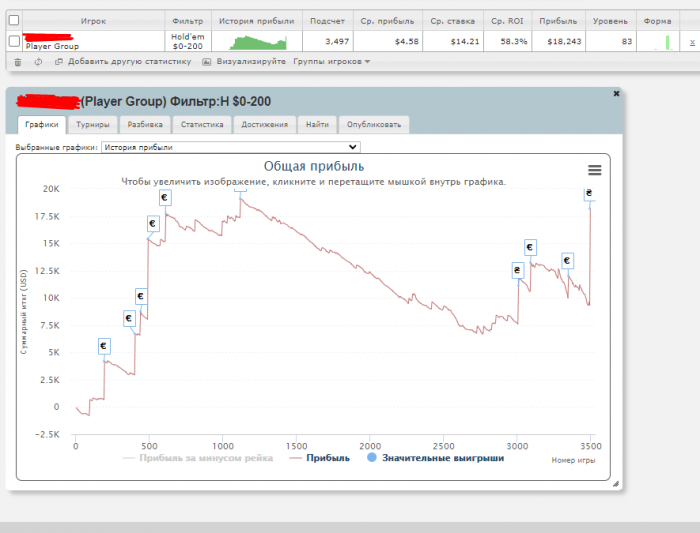
Task: Open the Найти tab
Action: [317, 125]
